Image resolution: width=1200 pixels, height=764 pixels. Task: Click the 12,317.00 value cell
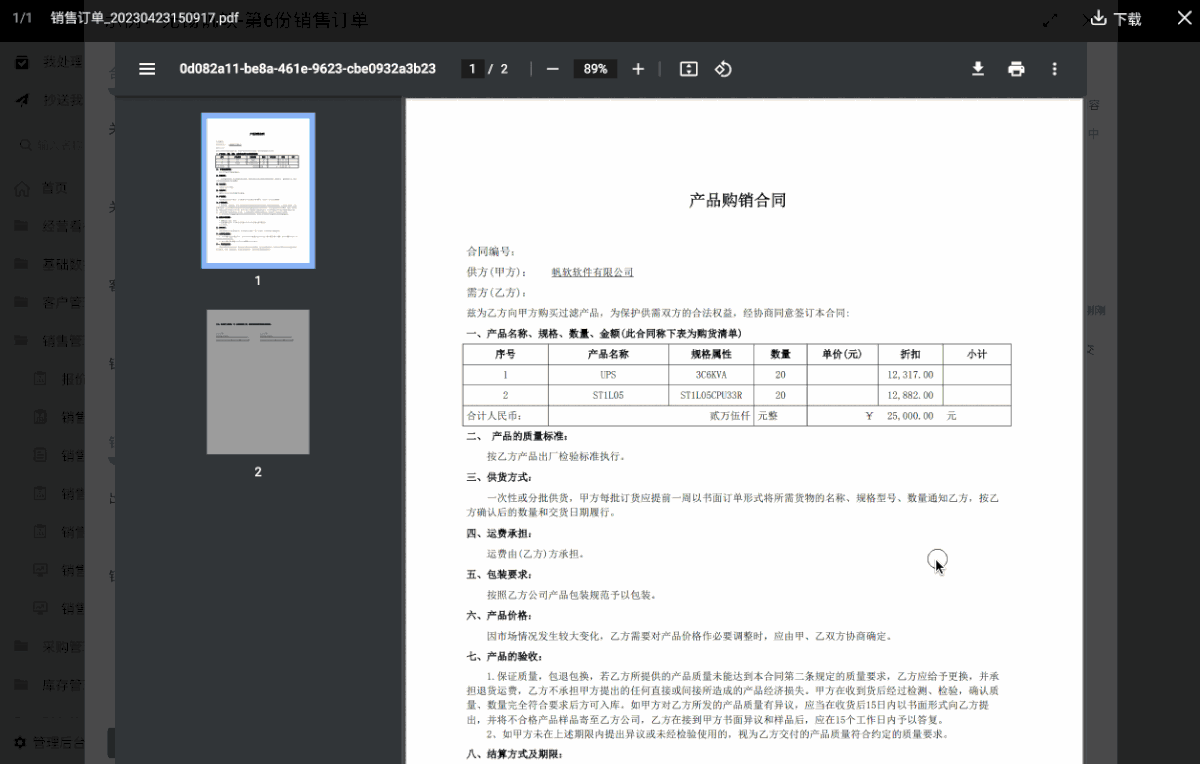click(x=910, y=375)
